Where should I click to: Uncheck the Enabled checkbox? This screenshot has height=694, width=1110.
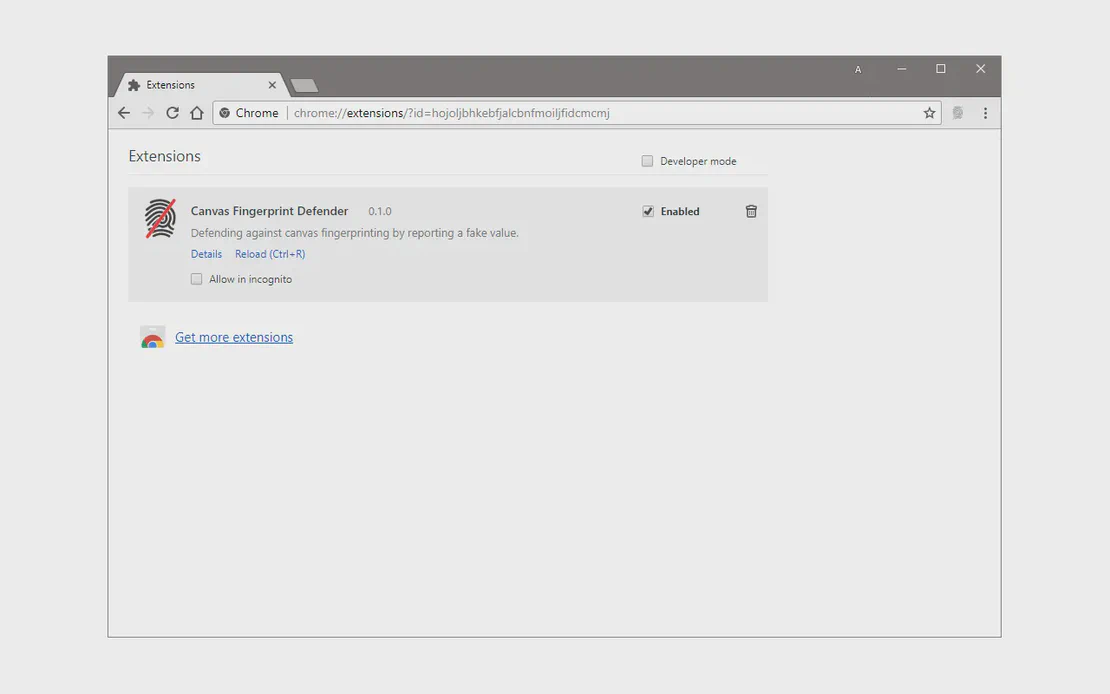click(648, 211)
